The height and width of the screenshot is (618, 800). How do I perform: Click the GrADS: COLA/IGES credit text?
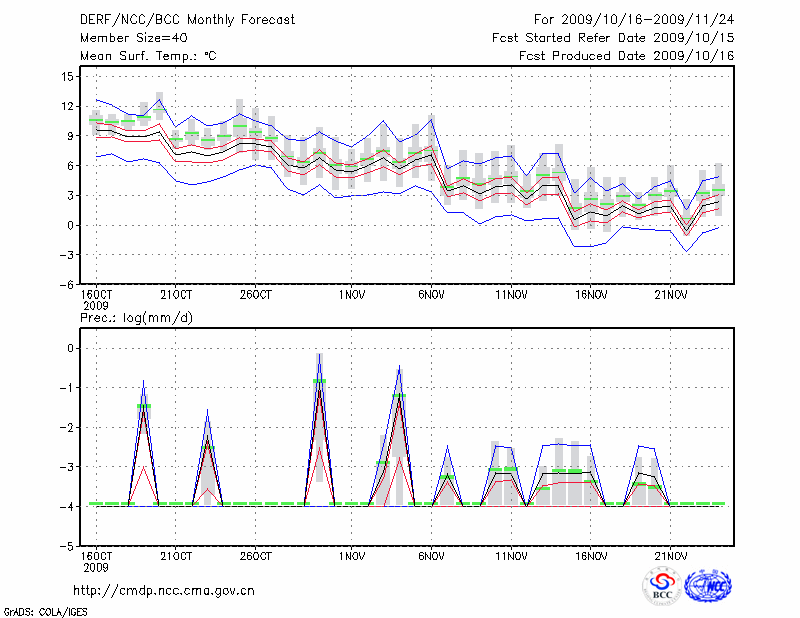click(x=43, y=610)
